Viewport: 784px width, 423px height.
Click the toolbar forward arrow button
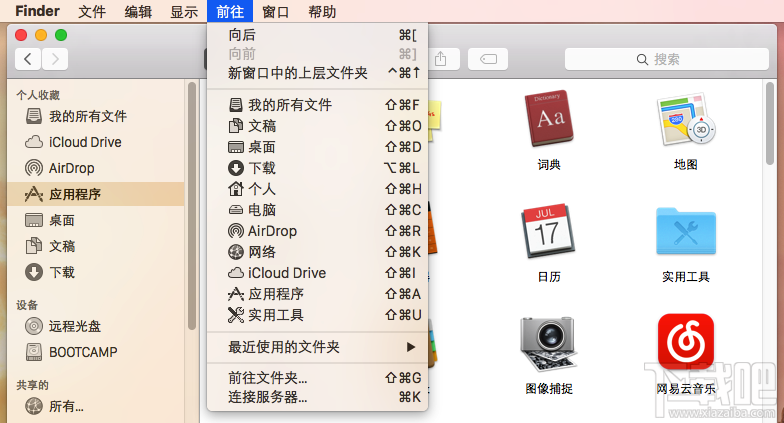tap(55, 59)
